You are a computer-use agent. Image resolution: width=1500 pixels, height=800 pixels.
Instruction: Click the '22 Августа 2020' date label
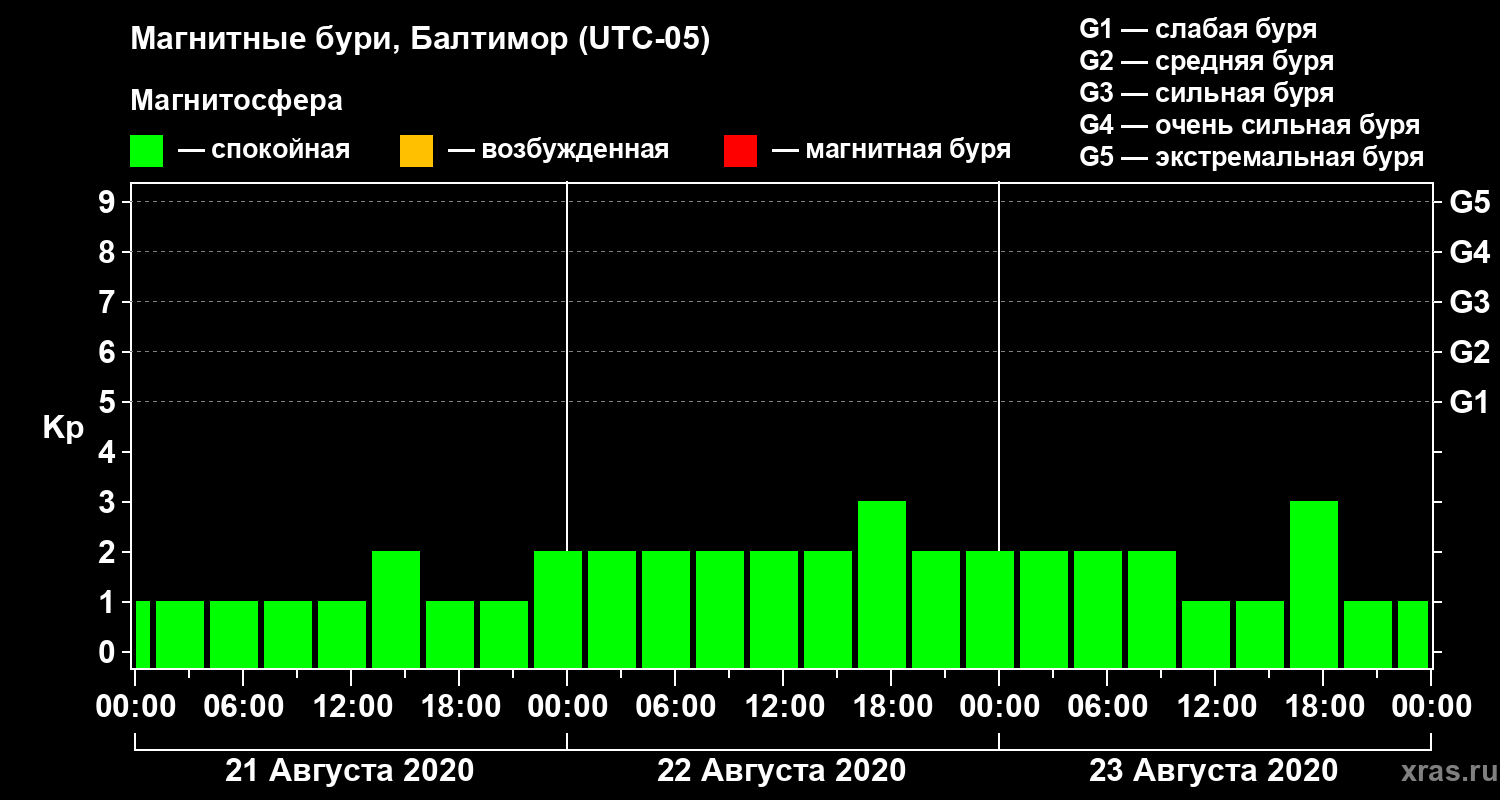(x=781, y=771)
